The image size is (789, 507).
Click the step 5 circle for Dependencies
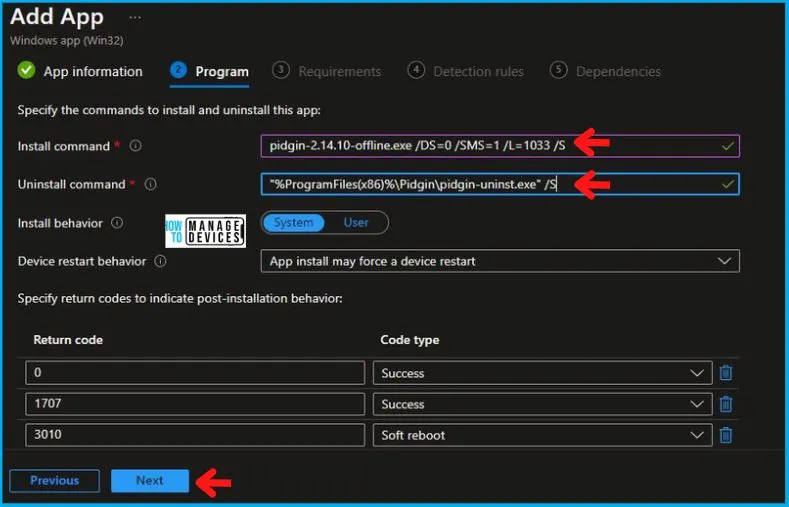pos(558,70)
